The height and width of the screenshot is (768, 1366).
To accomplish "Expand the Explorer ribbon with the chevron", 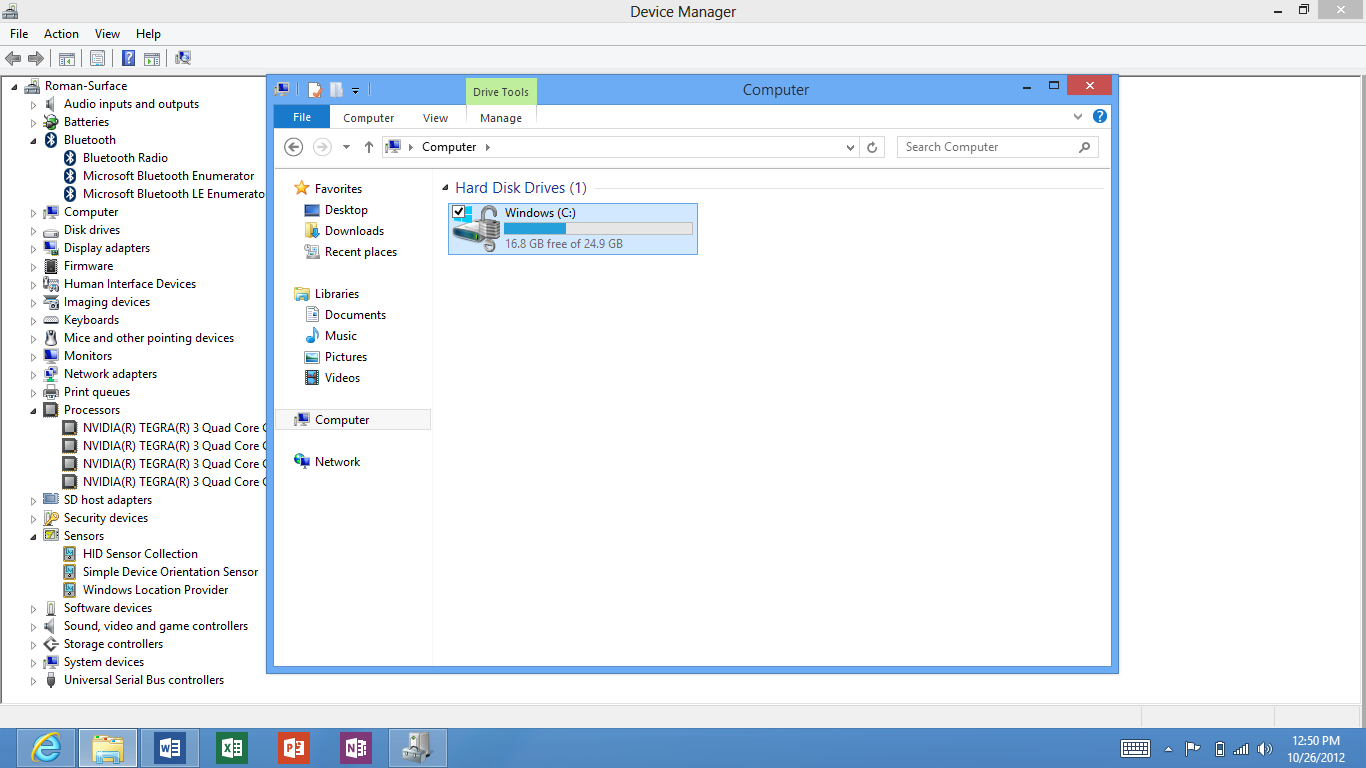I will click(1078, 116).
